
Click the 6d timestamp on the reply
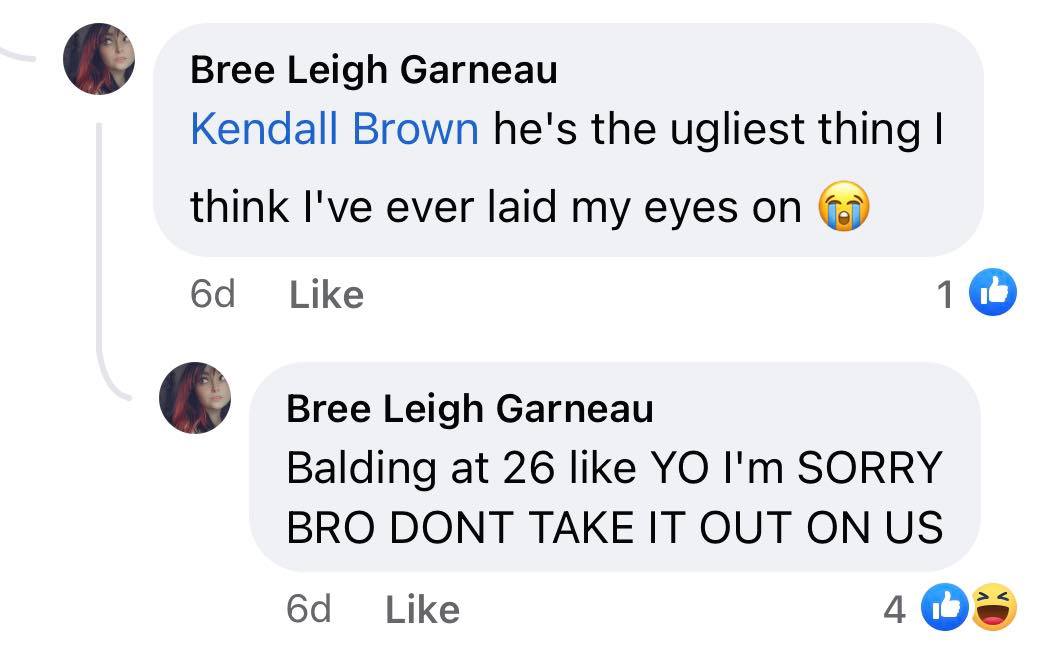[x=308, y=609]
